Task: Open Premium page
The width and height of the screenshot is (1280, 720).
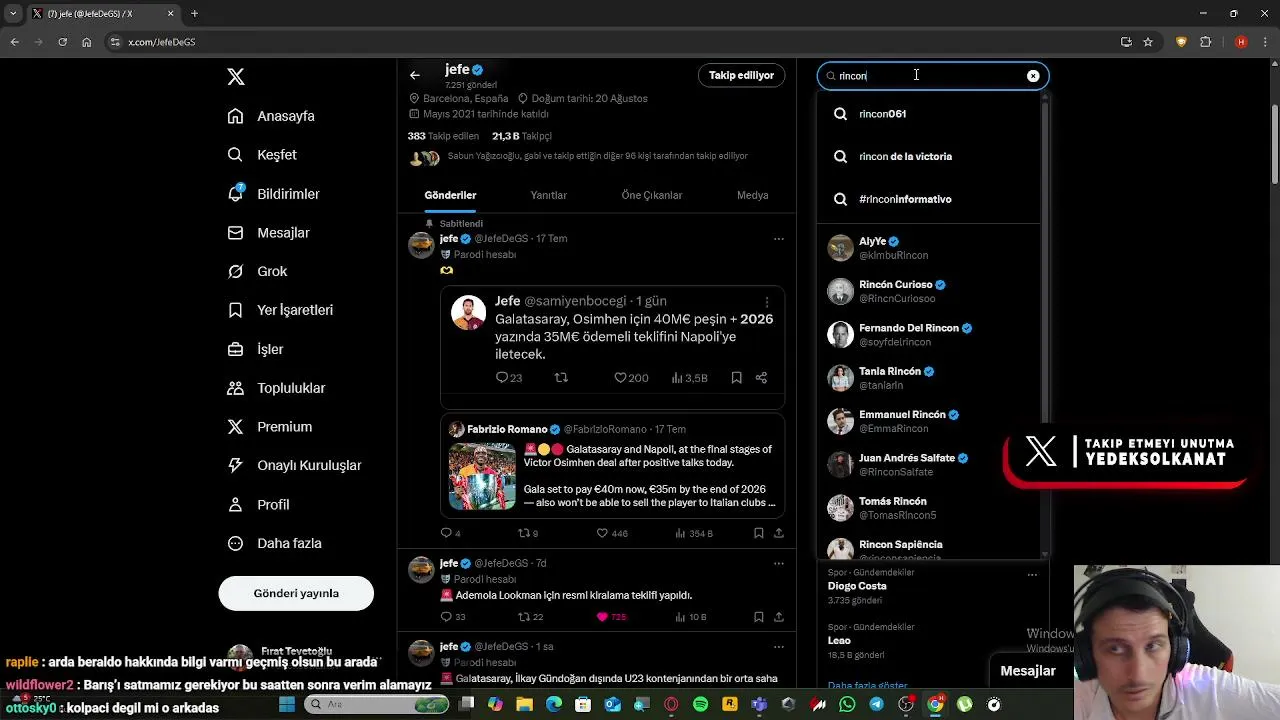Action: (269, 427)
